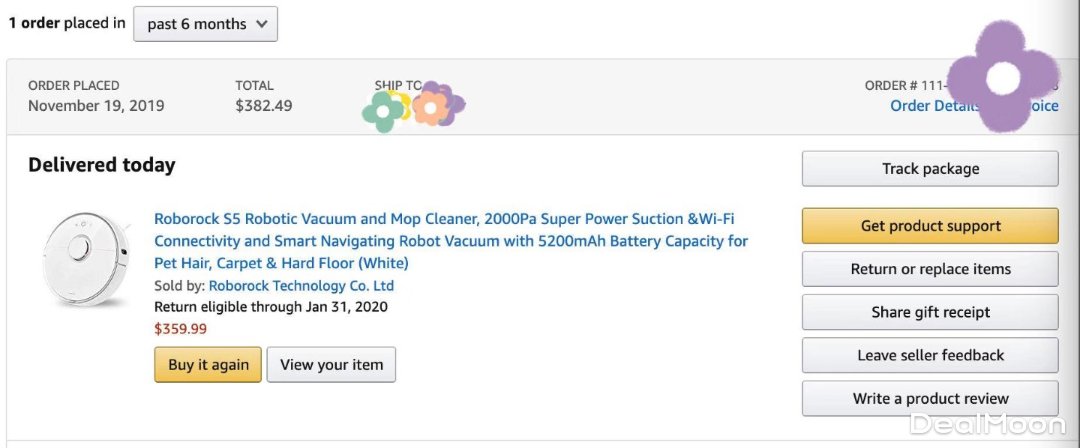Click Share gift receipt
This screenshot has height=448, width=1080.
click(930, 312)
